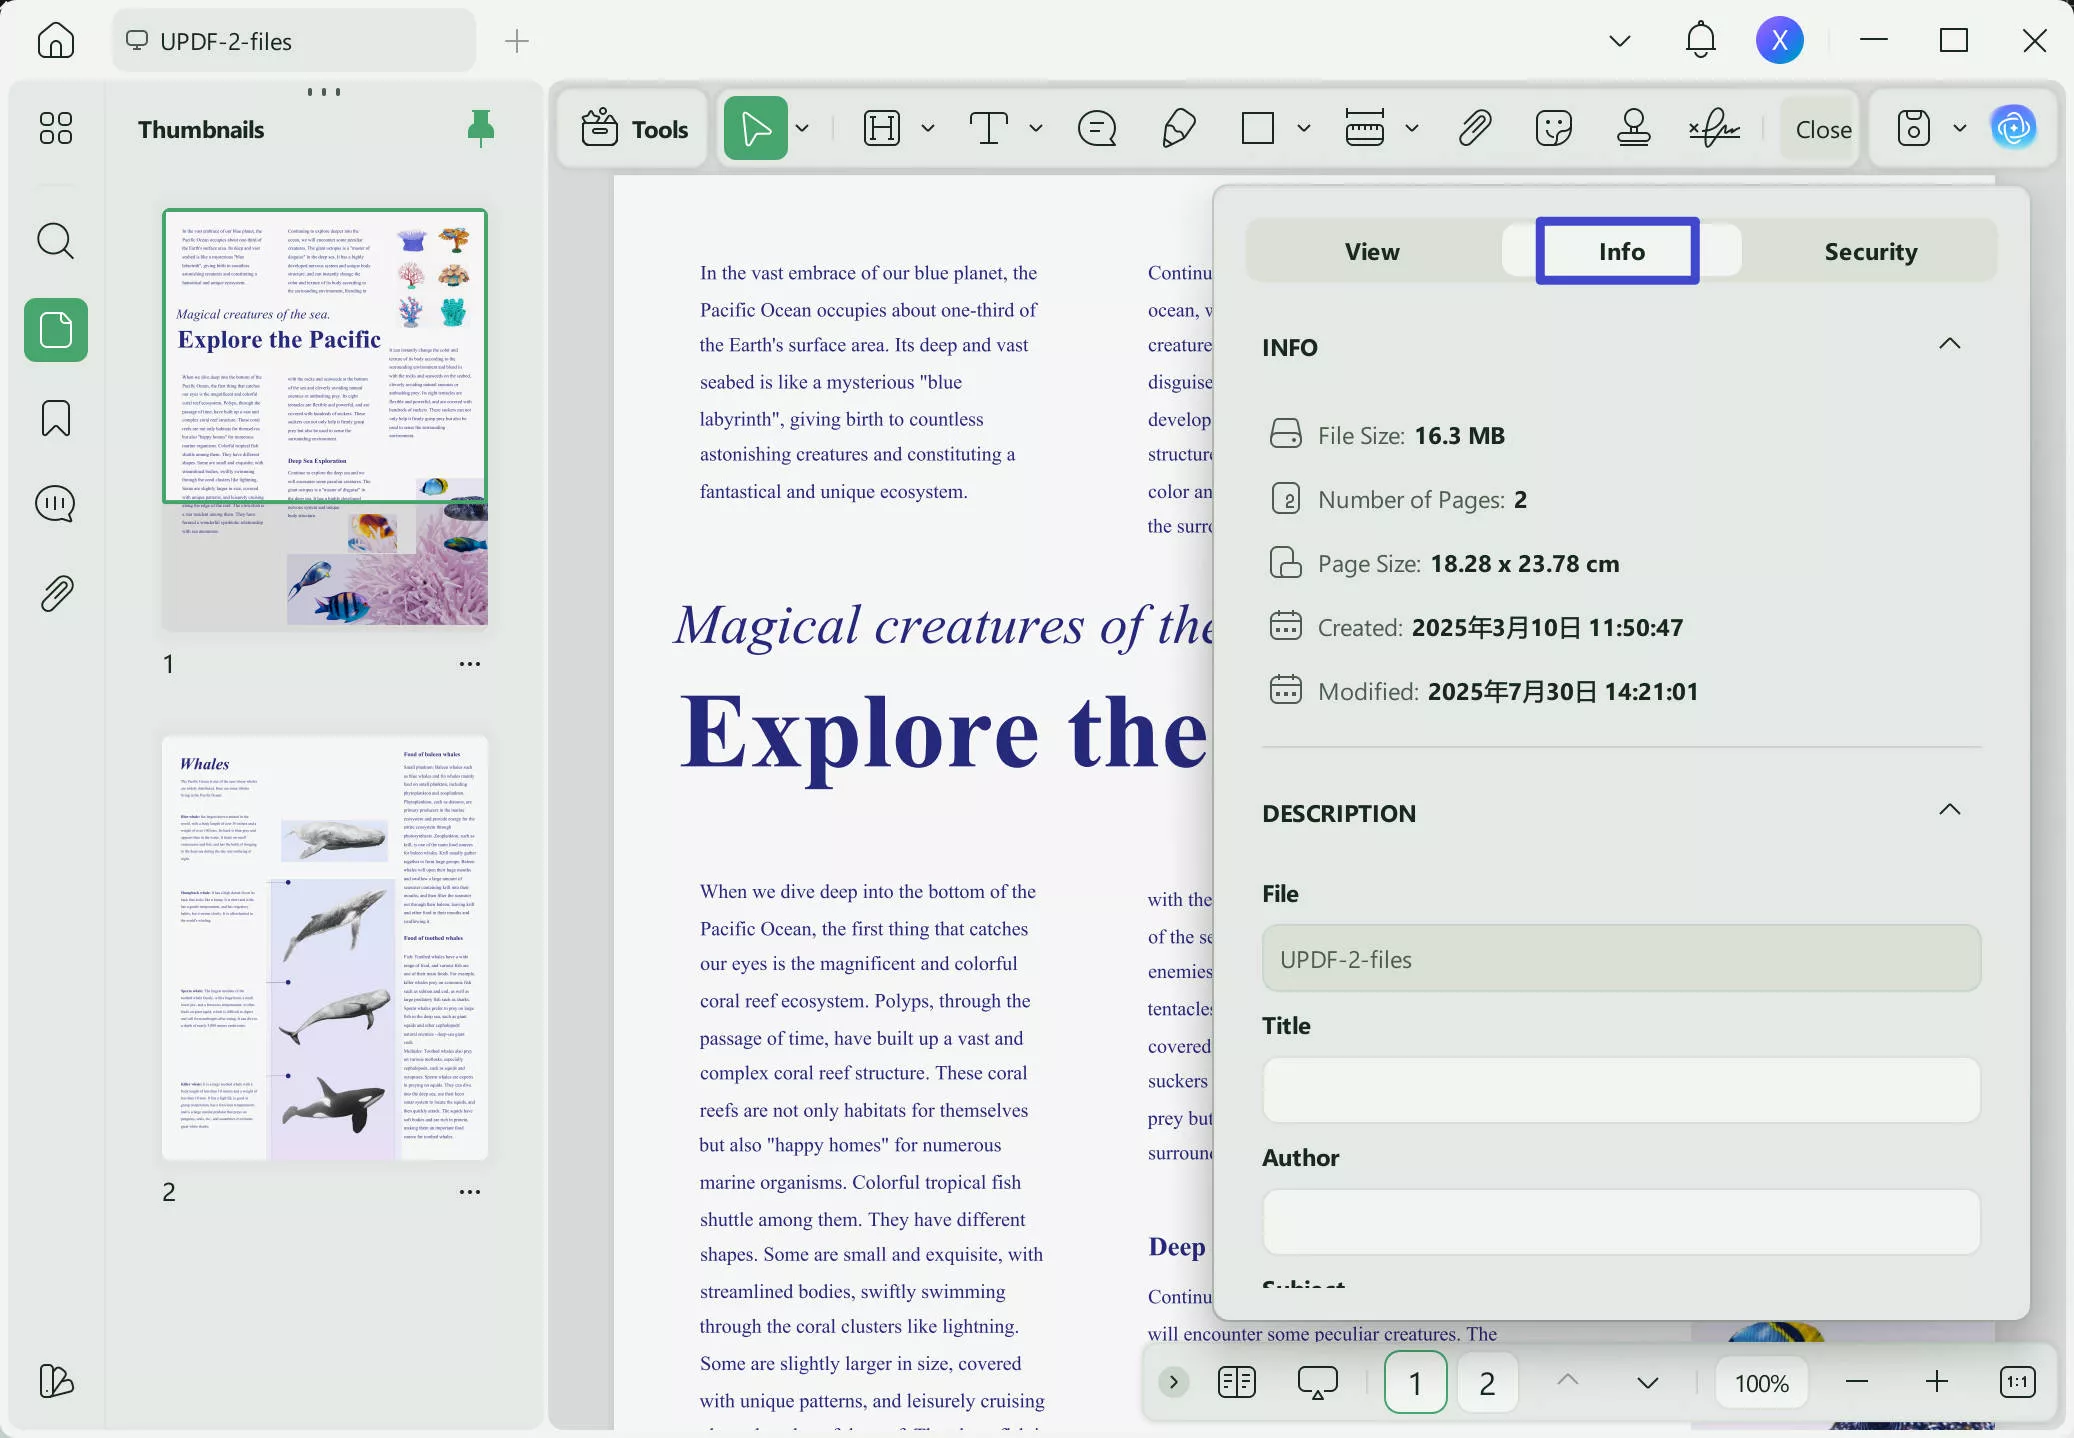Open the Attachments panel icon in sidebar
The height and width of the screenshot is (1438, 2074).
click(56, 593)
